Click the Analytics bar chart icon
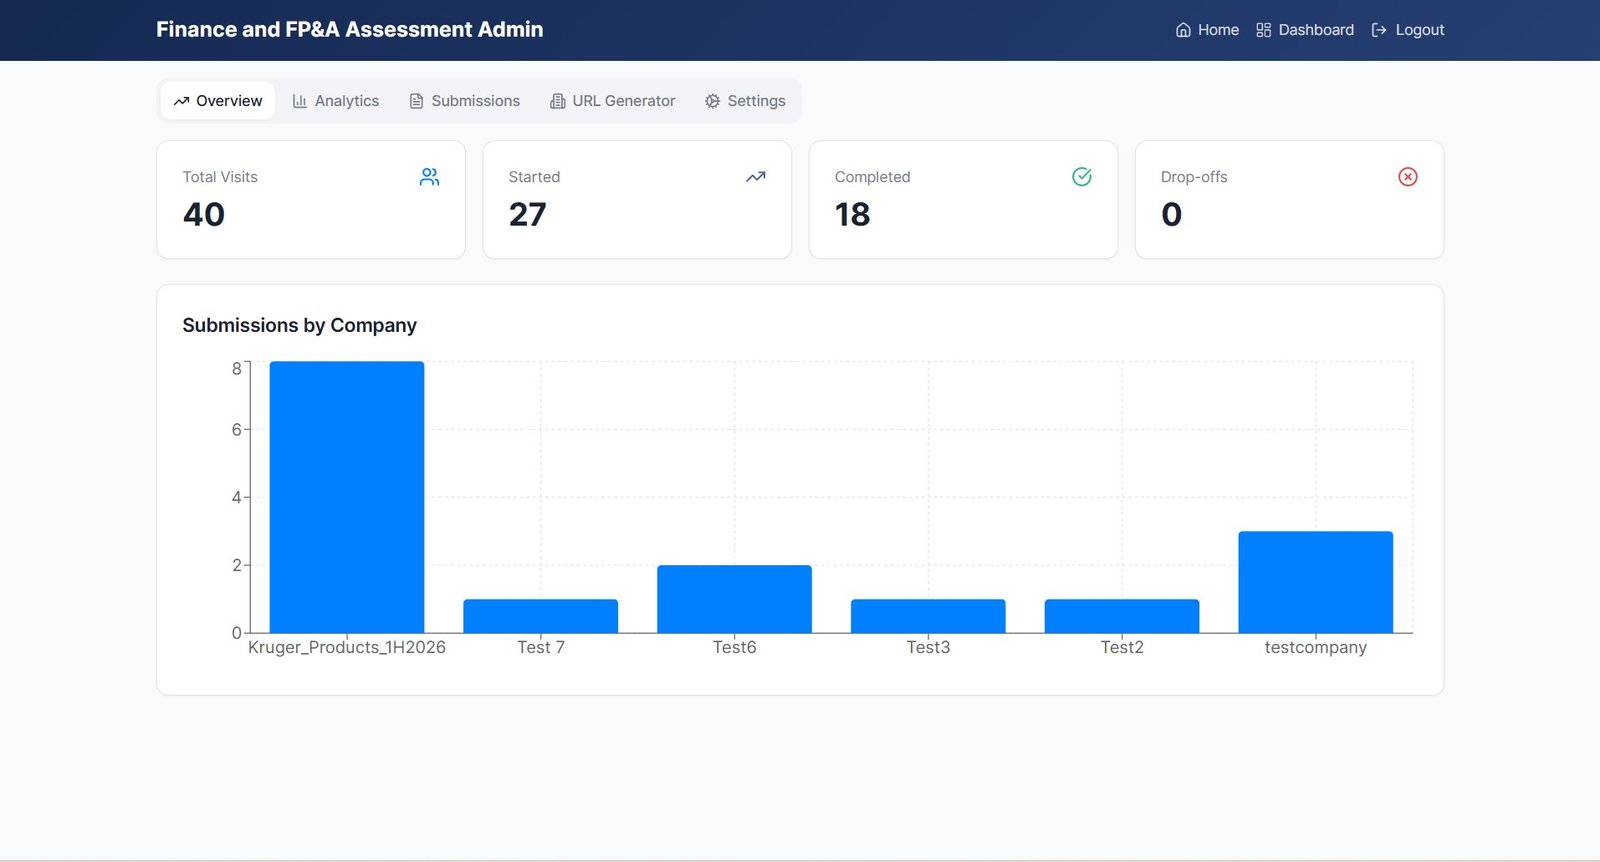This screenshot has height=862, width=1600. (299, 101)
